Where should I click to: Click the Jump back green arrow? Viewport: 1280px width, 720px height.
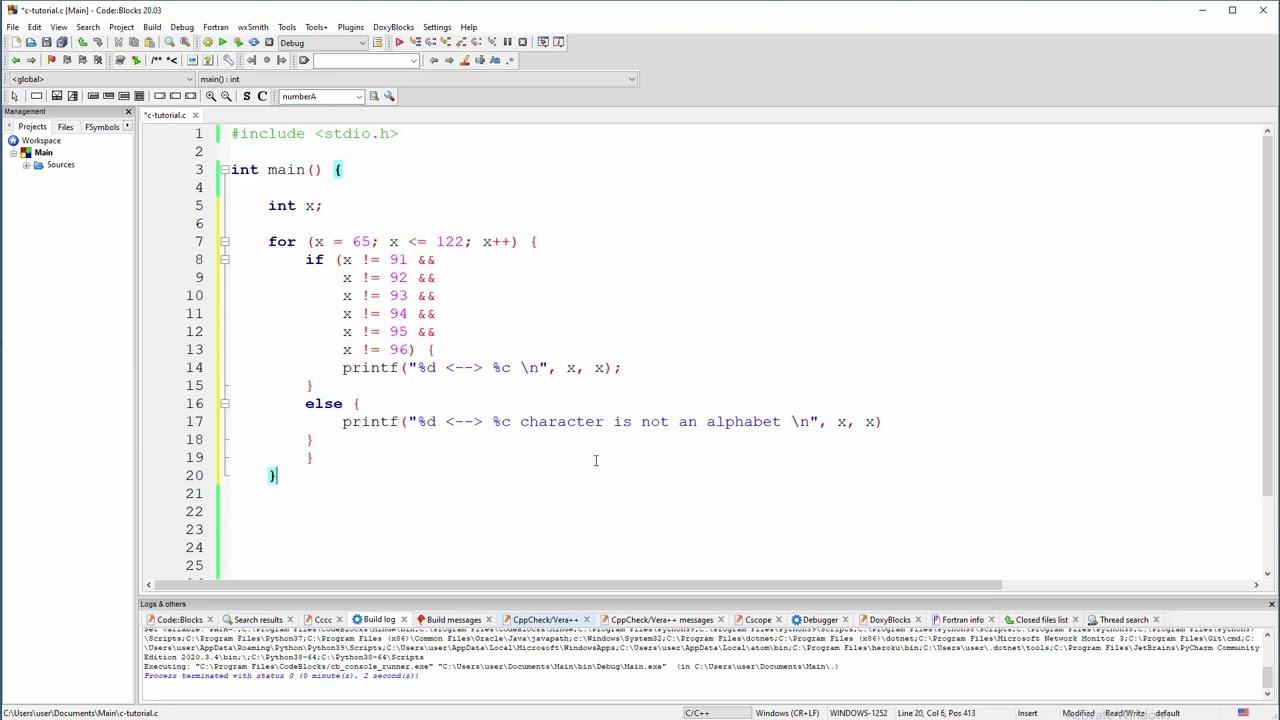(16, 60)
